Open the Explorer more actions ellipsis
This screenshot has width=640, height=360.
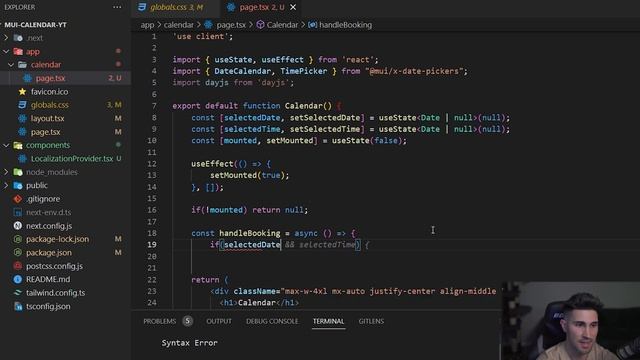click(117, 7)
